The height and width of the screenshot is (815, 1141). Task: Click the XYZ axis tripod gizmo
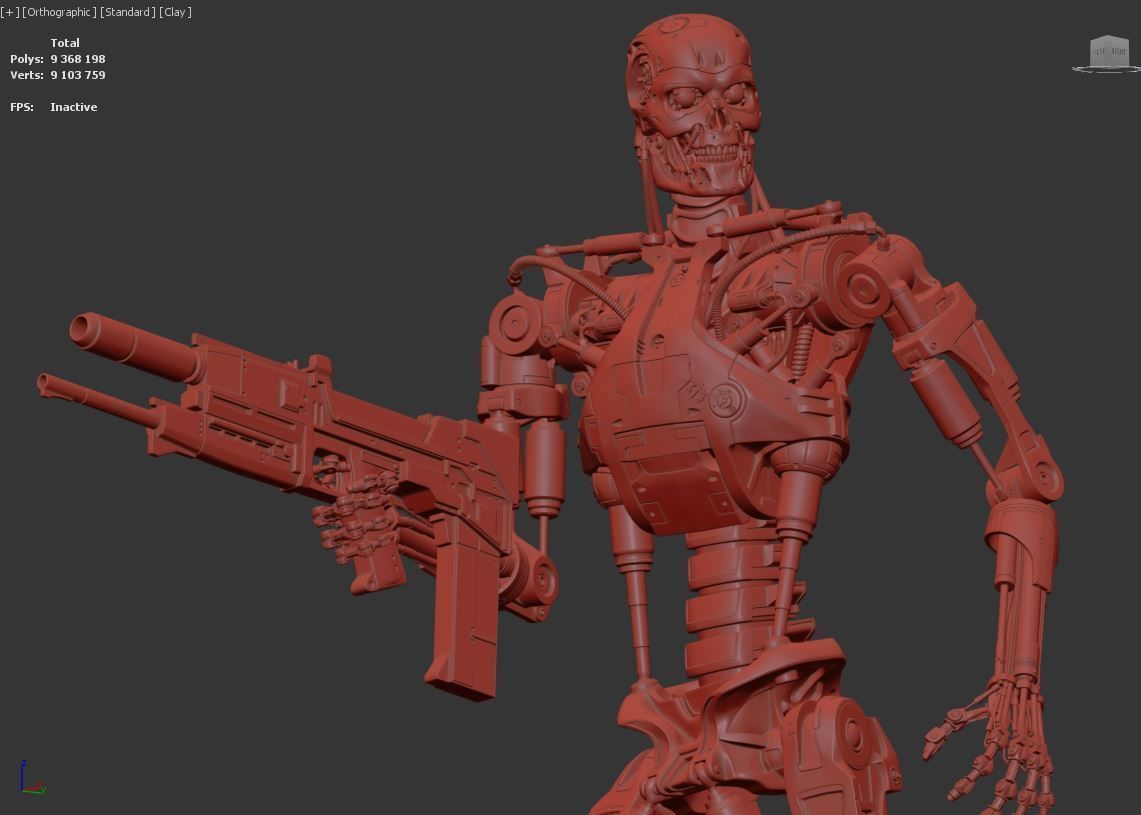click(x=32, y=778)
